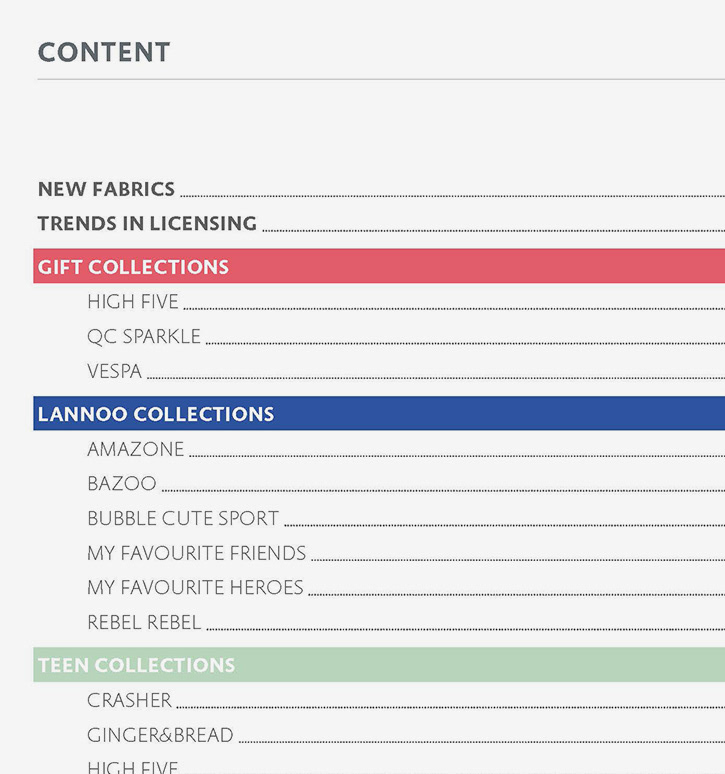Go to the REBEL REBEL collection
The image size is (725, 774).
[x=144, y=622]
